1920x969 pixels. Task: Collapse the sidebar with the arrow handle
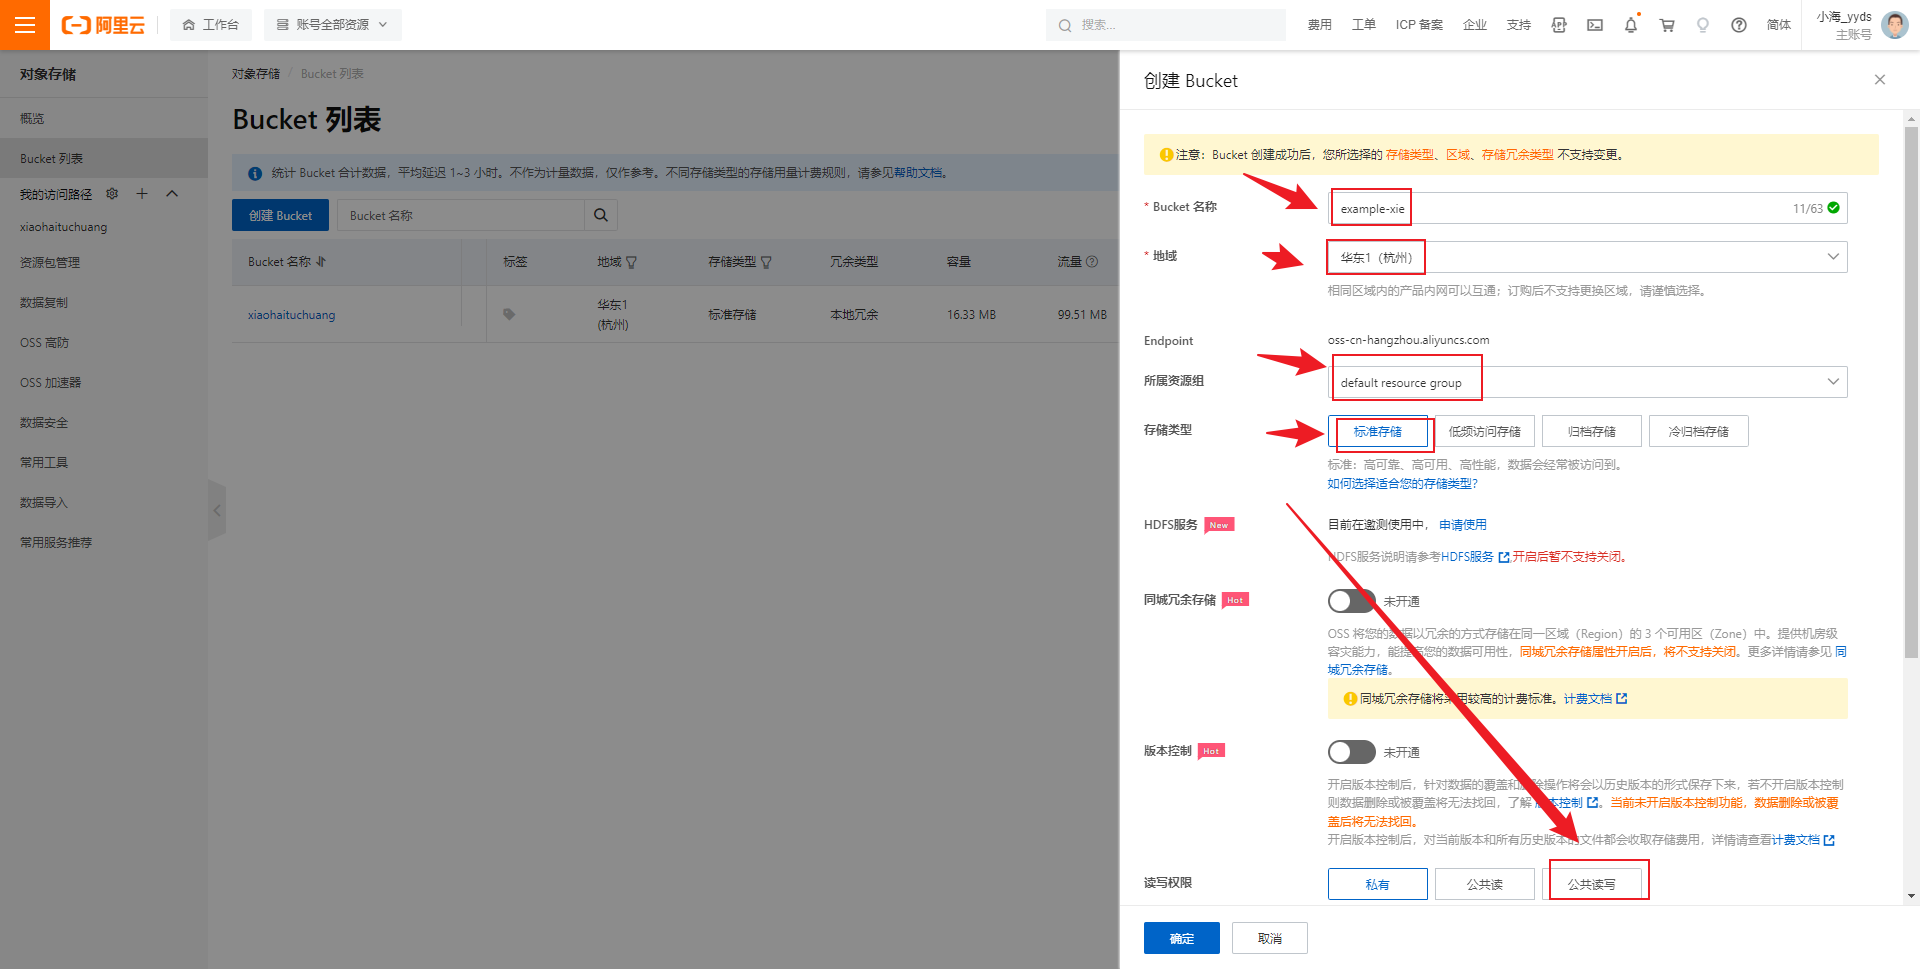click(x=217, y=510)
